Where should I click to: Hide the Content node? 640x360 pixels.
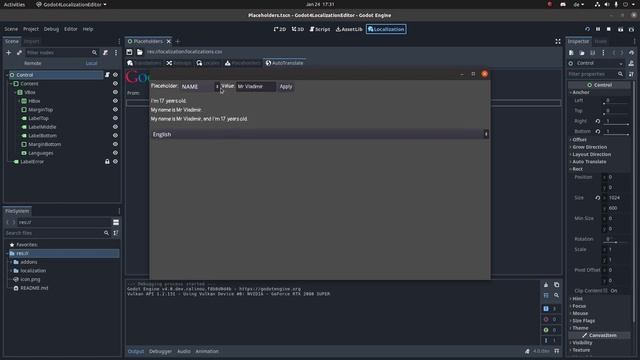click(116, 83)
